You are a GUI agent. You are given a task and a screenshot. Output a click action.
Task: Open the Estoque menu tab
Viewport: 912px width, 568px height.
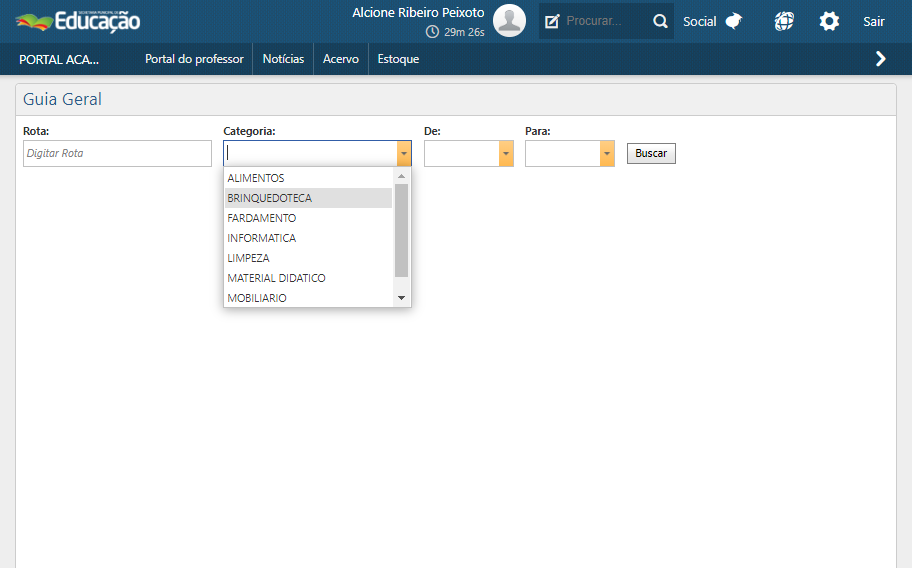398,59
